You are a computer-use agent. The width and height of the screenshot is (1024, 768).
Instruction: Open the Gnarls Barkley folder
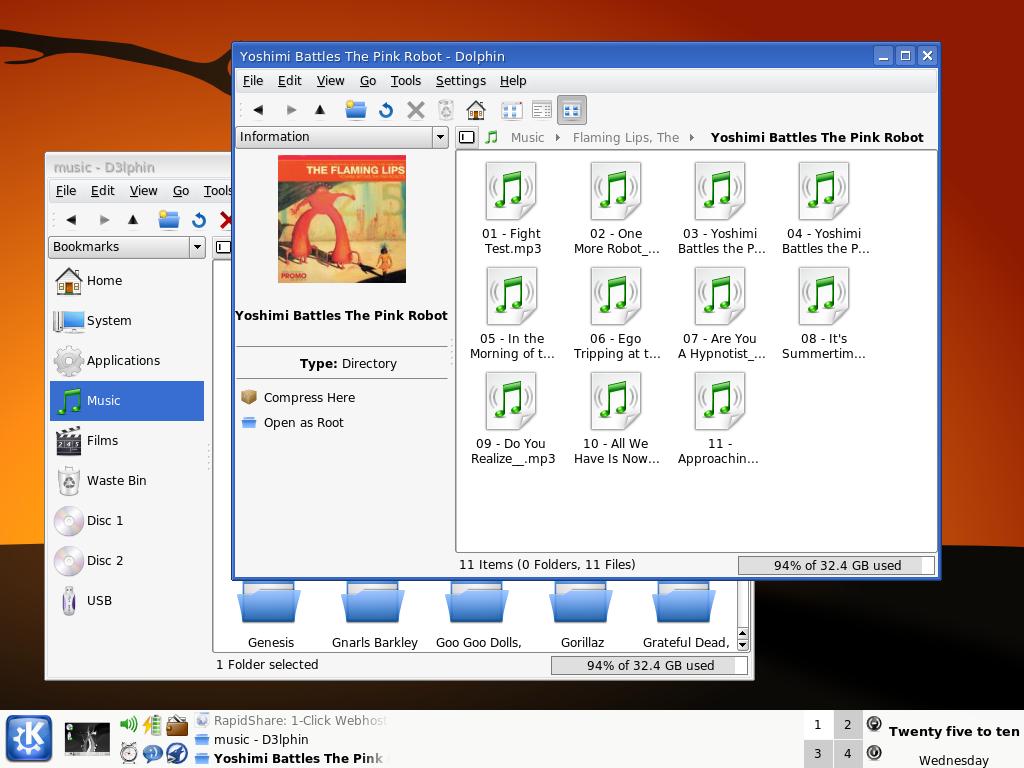(374, 616)
